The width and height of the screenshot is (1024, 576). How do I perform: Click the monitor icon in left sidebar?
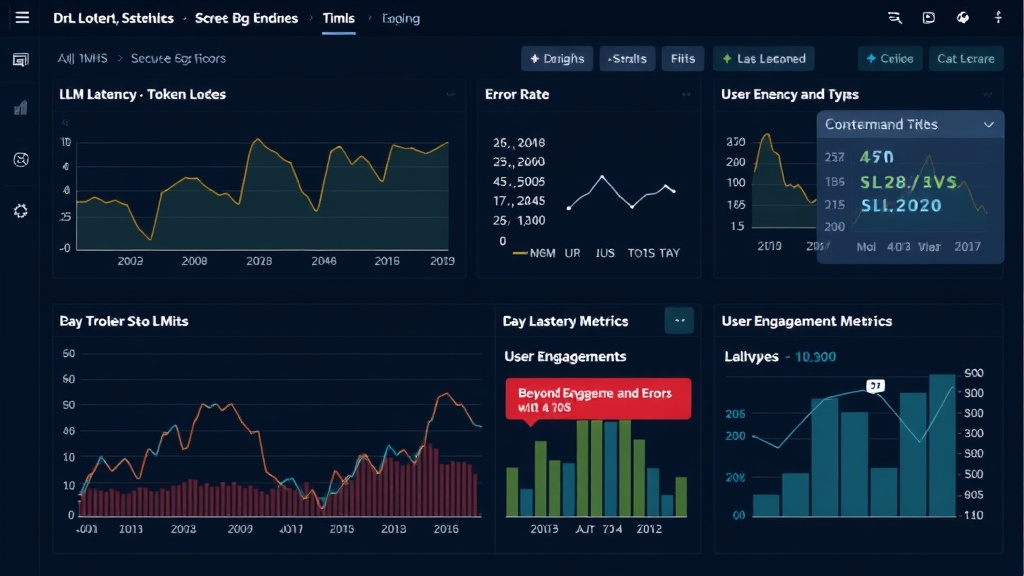pos(21,60)
